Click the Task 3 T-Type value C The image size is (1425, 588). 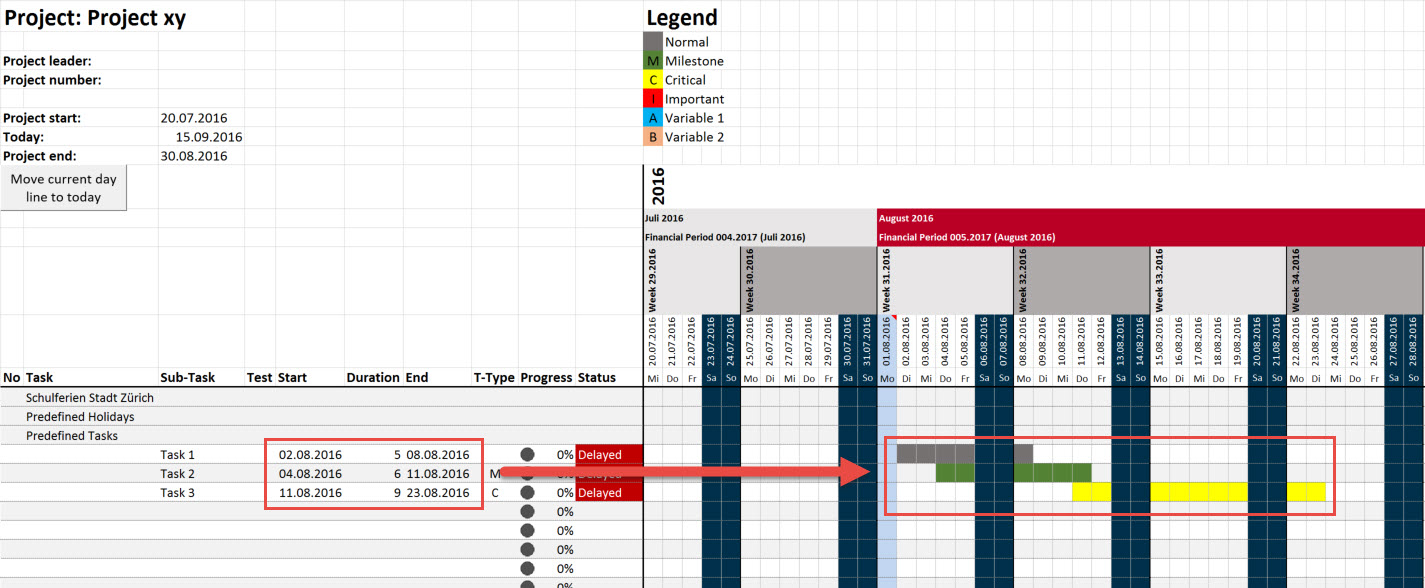tap(495, 492)
